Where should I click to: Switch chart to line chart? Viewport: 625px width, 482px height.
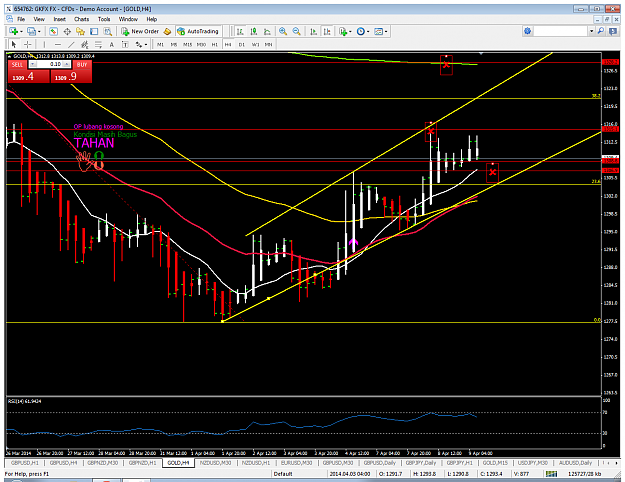click(267, 31)
